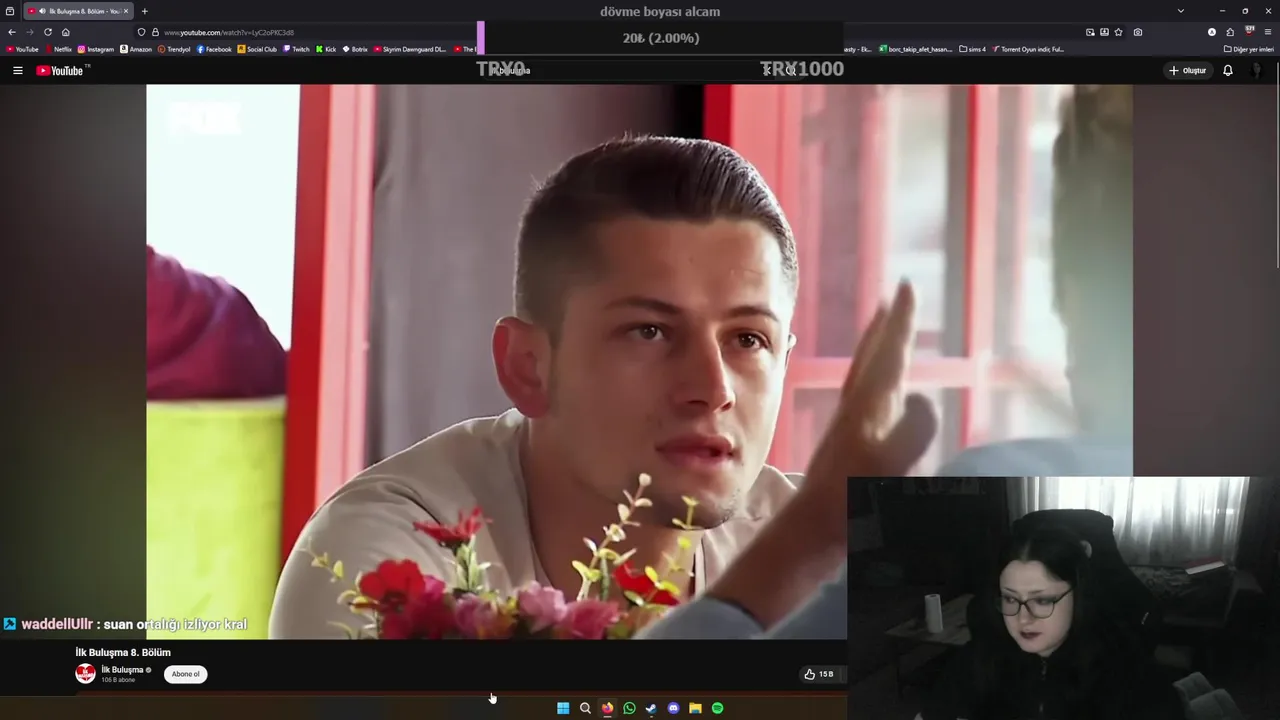
Task: Open WhatsApp from the taskbar
Action: pos(629,708)
